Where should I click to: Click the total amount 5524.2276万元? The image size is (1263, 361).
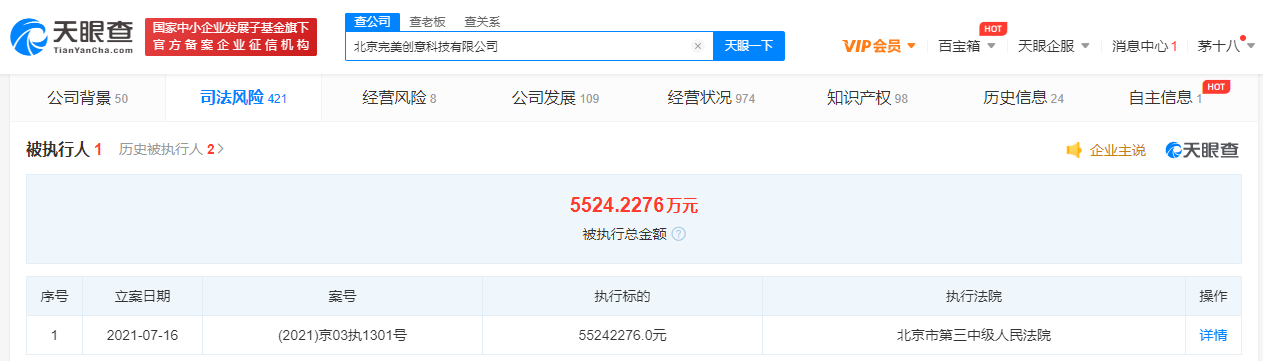tap(634, 206)
